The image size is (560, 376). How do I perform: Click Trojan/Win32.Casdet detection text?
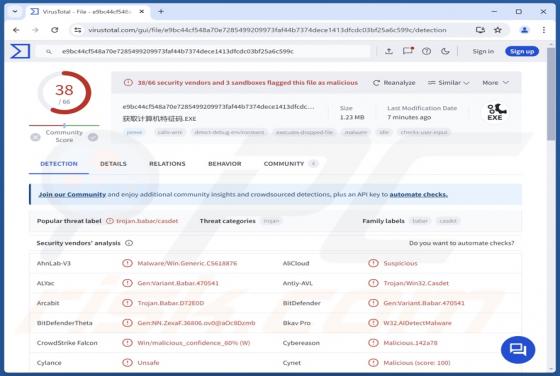(416, 284)
